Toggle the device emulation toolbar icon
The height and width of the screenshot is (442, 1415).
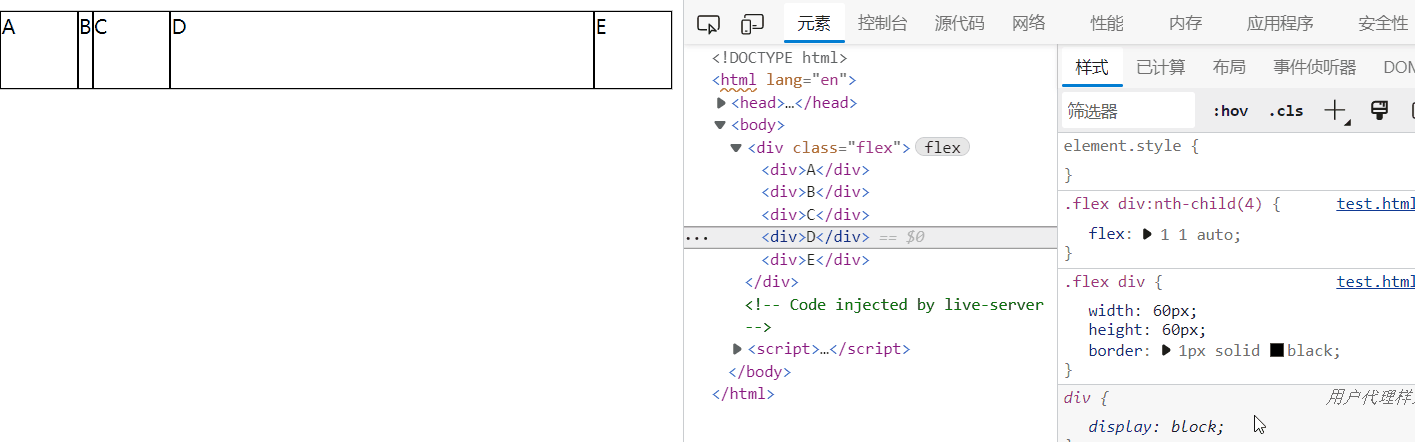752,24
